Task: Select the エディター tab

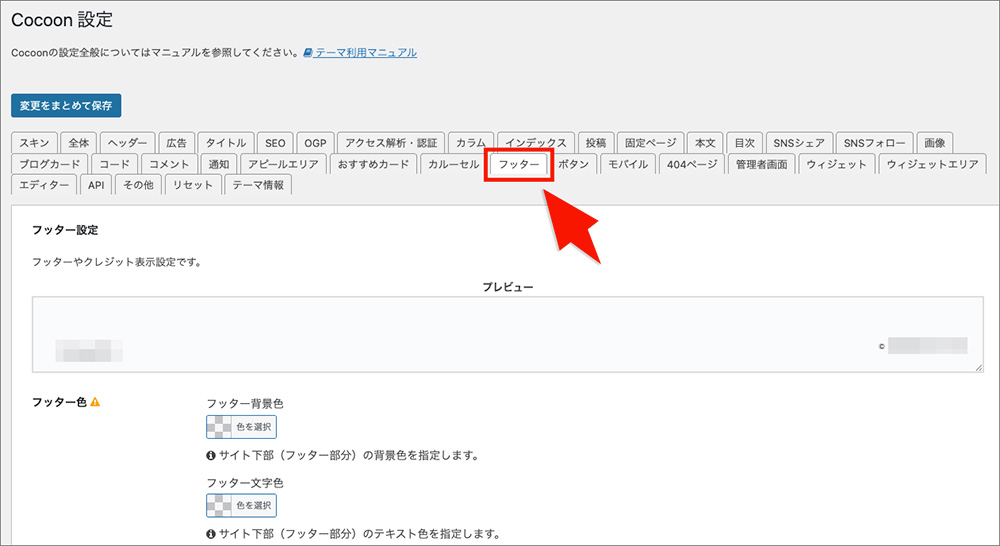Action: coord(44,185)
